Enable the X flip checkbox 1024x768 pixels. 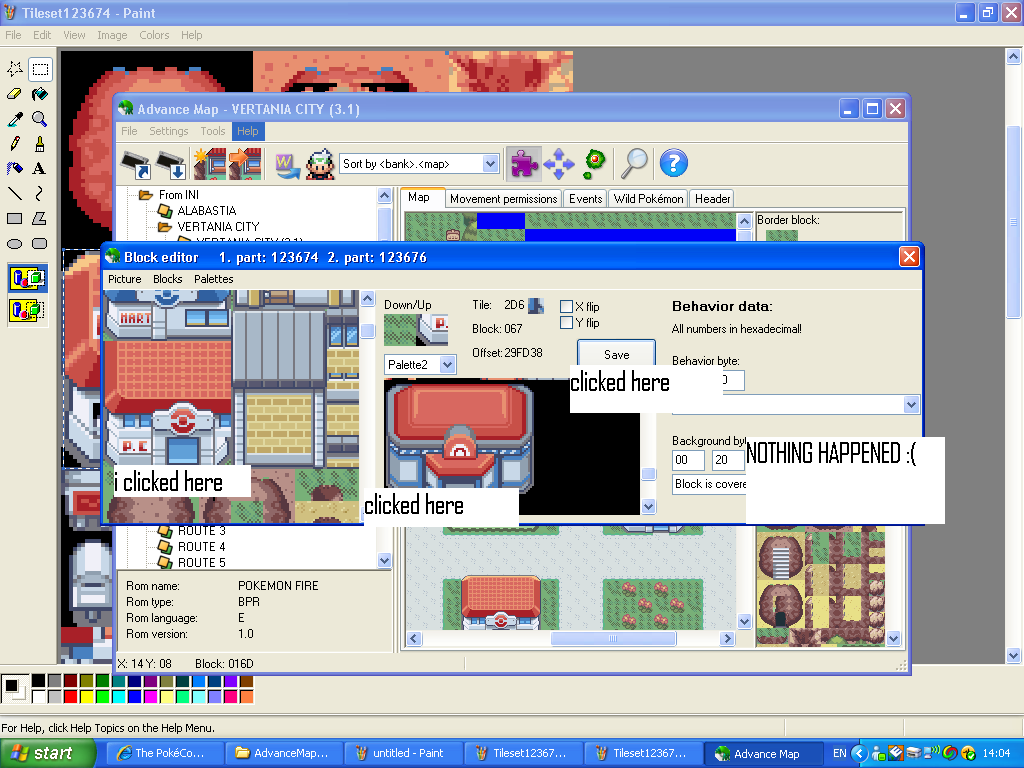(x=567, y=307)
